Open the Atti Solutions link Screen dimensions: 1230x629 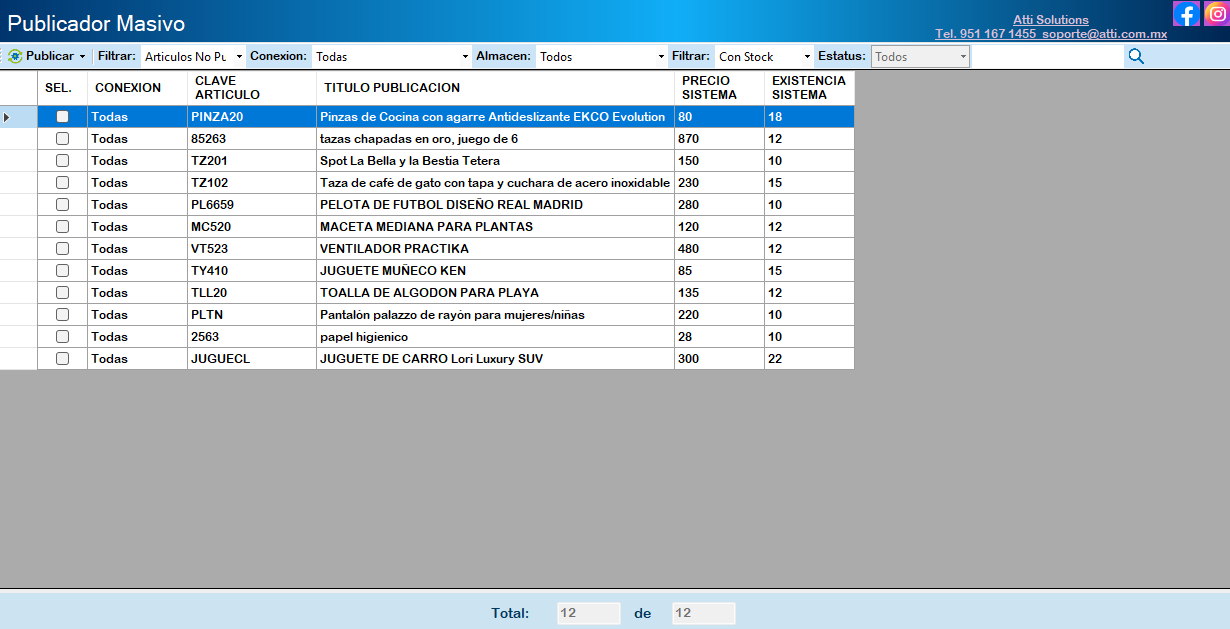pyautogui.click(x=1050, y=20)
